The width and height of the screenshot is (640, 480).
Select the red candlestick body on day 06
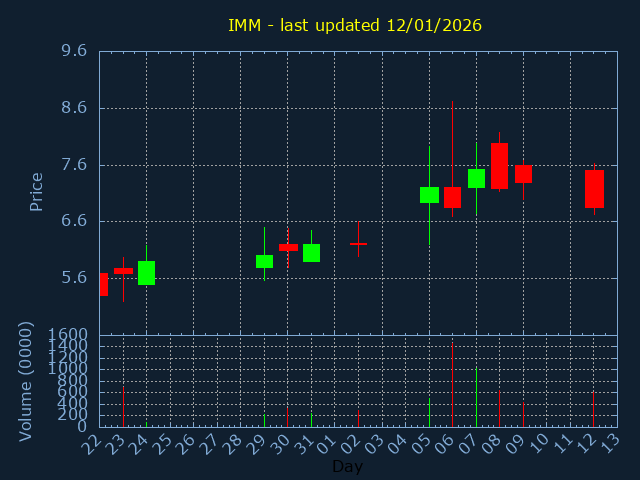452,197
